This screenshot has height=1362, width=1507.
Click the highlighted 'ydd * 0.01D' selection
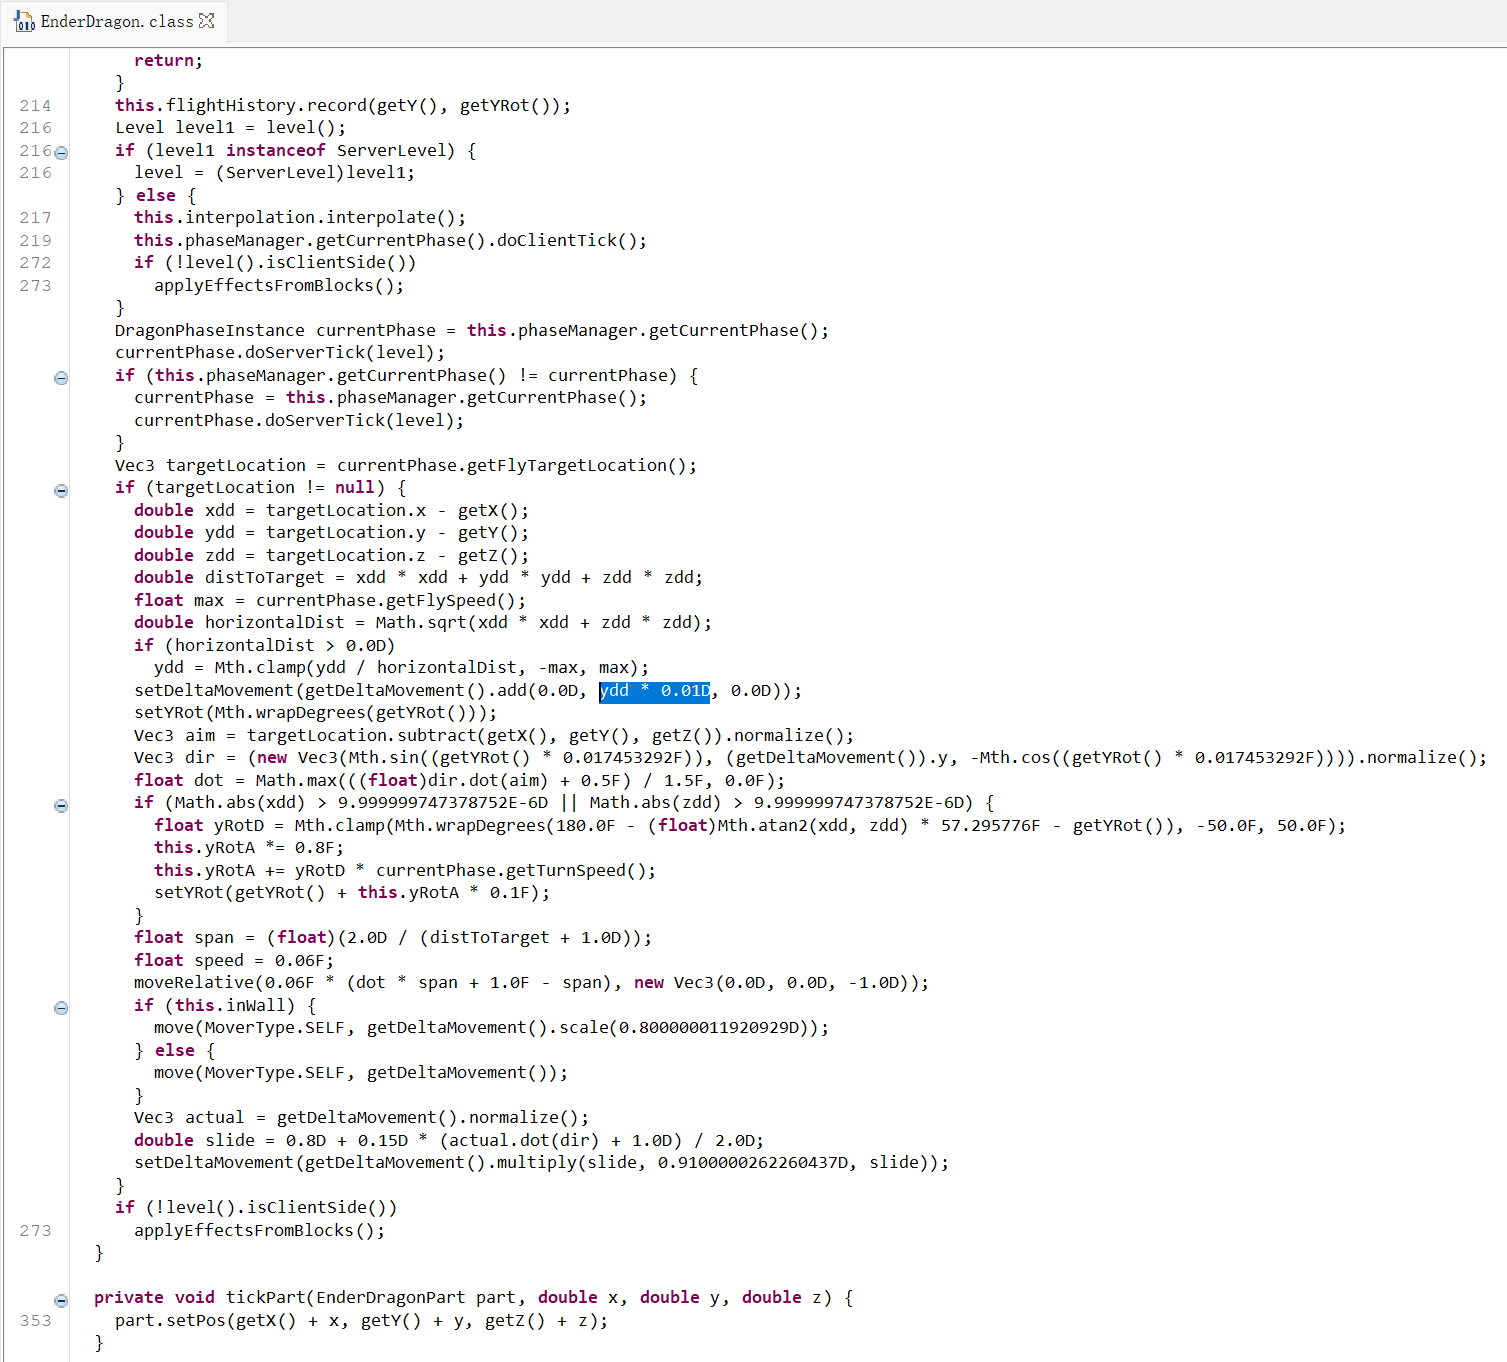click(654, 691)
